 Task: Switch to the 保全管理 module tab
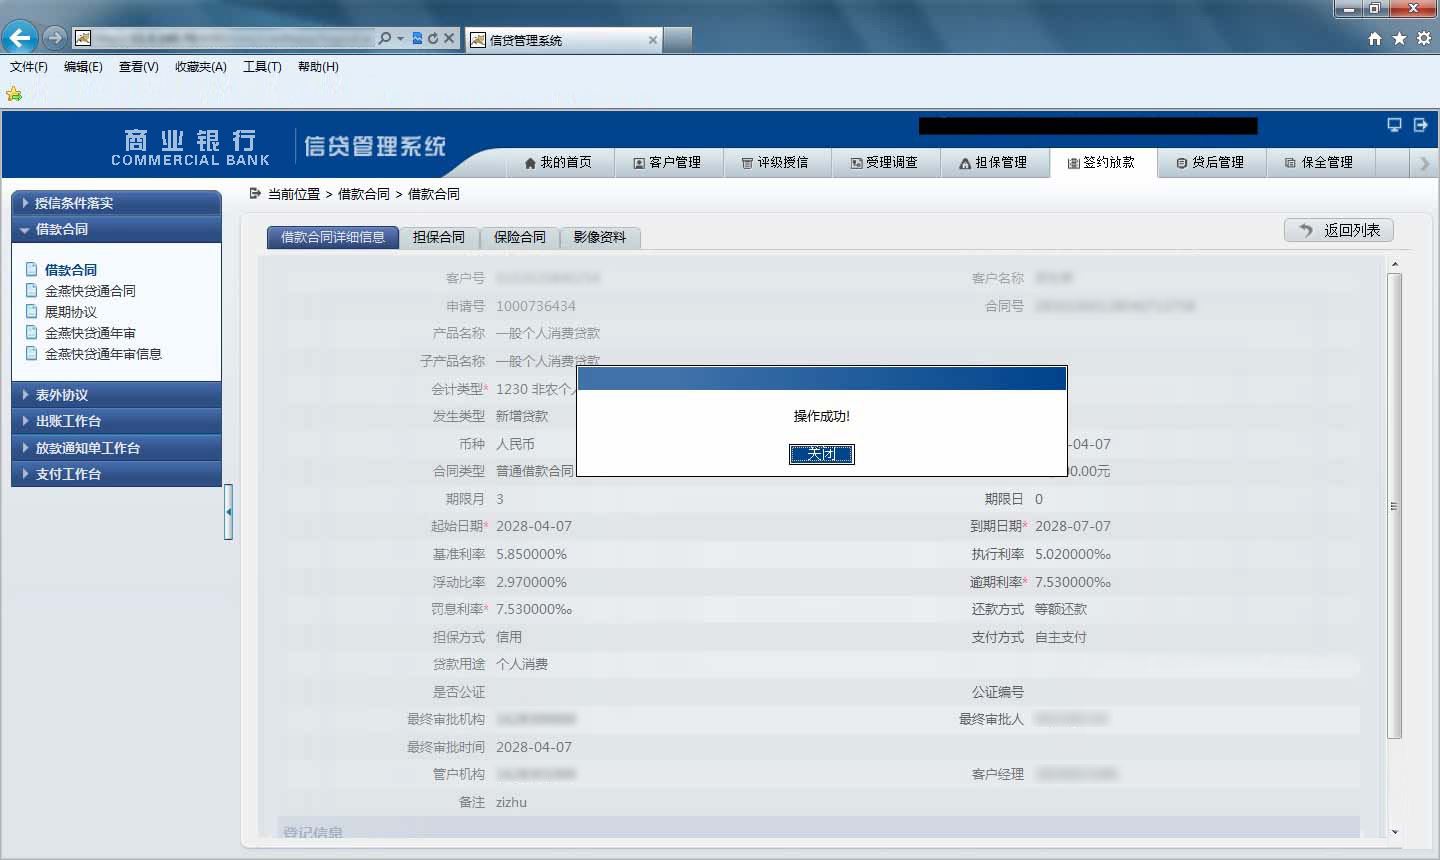(1321, 163)
